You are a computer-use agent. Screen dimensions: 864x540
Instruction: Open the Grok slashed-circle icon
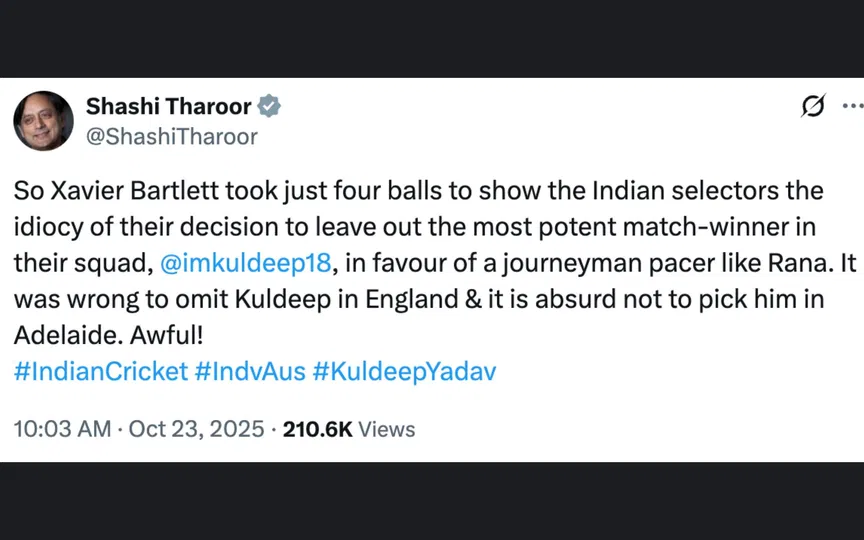(814, 107)
